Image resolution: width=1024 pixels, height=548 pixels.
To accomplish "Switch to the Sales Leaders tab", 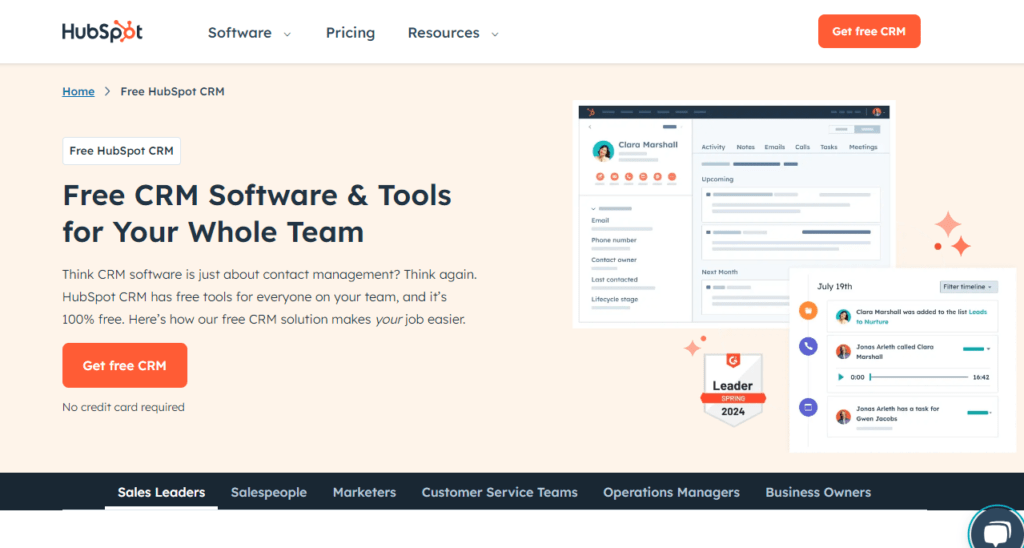I will 161,492.
